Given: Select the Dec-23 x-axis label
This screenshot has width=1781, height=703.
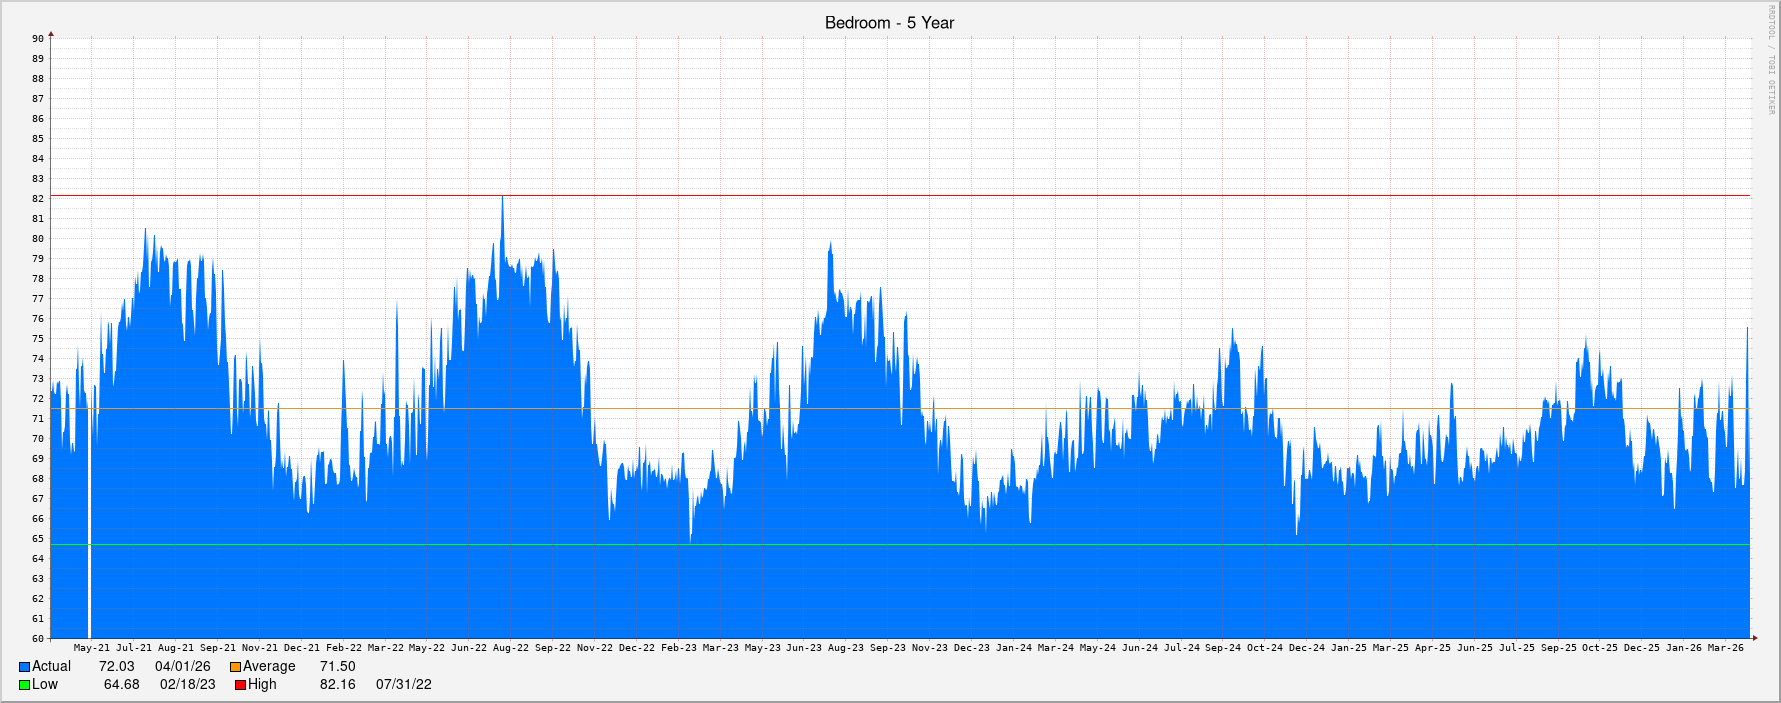Looking at the screenshot, I should tap(971, 648).
